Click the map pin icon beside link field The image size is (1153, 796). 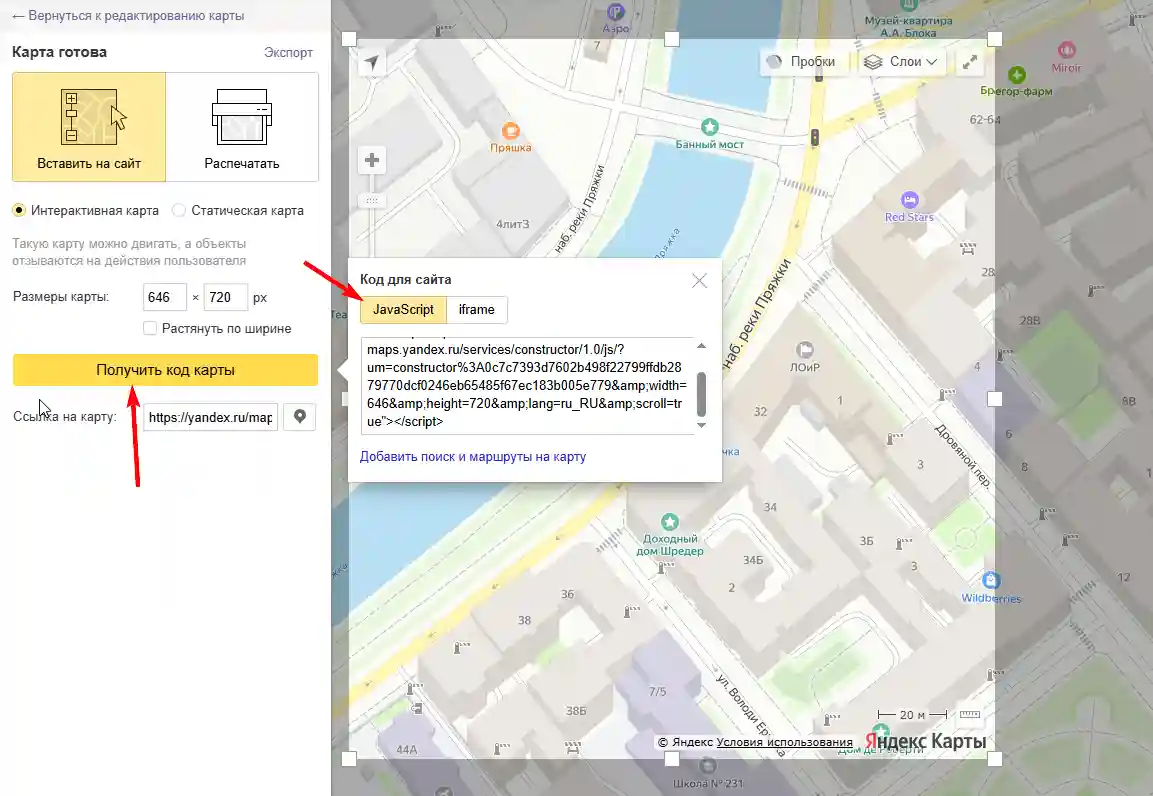299,417
